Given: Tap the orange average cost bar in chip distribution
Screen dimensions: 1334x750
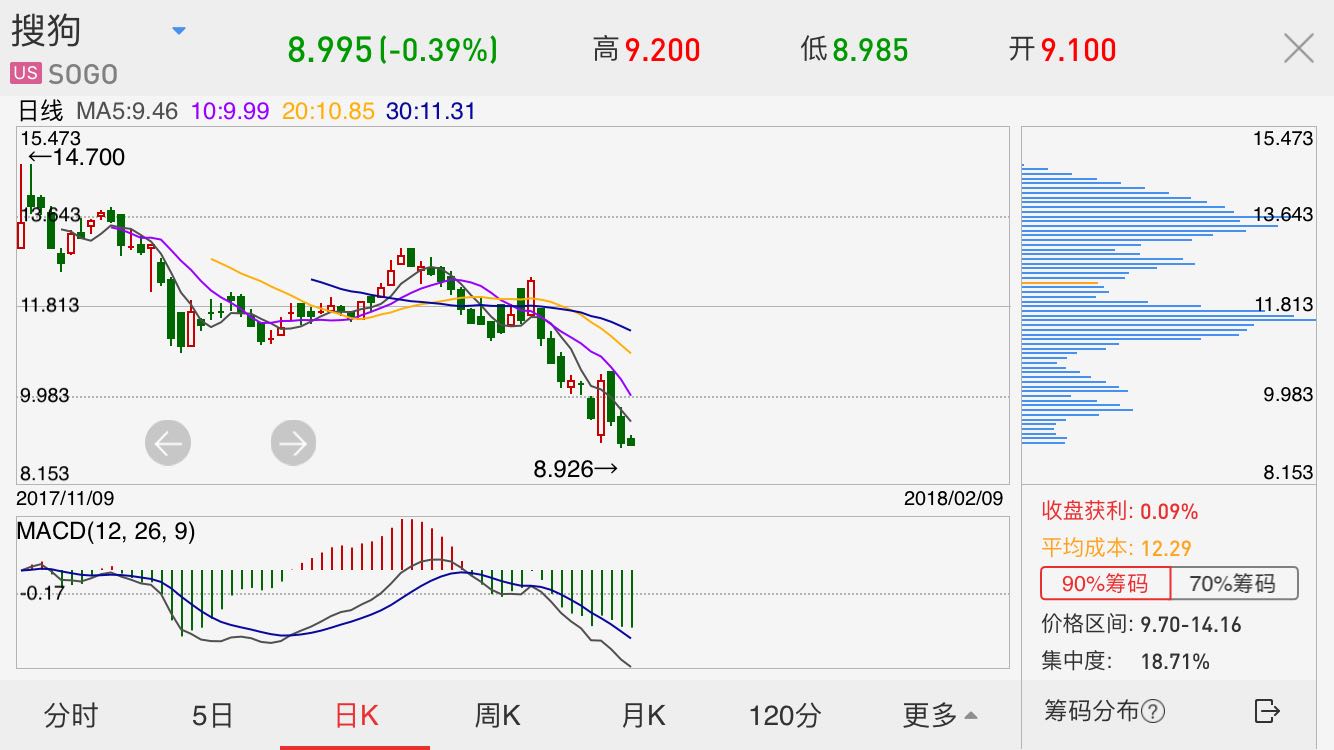Looking at the screenshot, I should pyautogui.click(x=1060, y=283).
